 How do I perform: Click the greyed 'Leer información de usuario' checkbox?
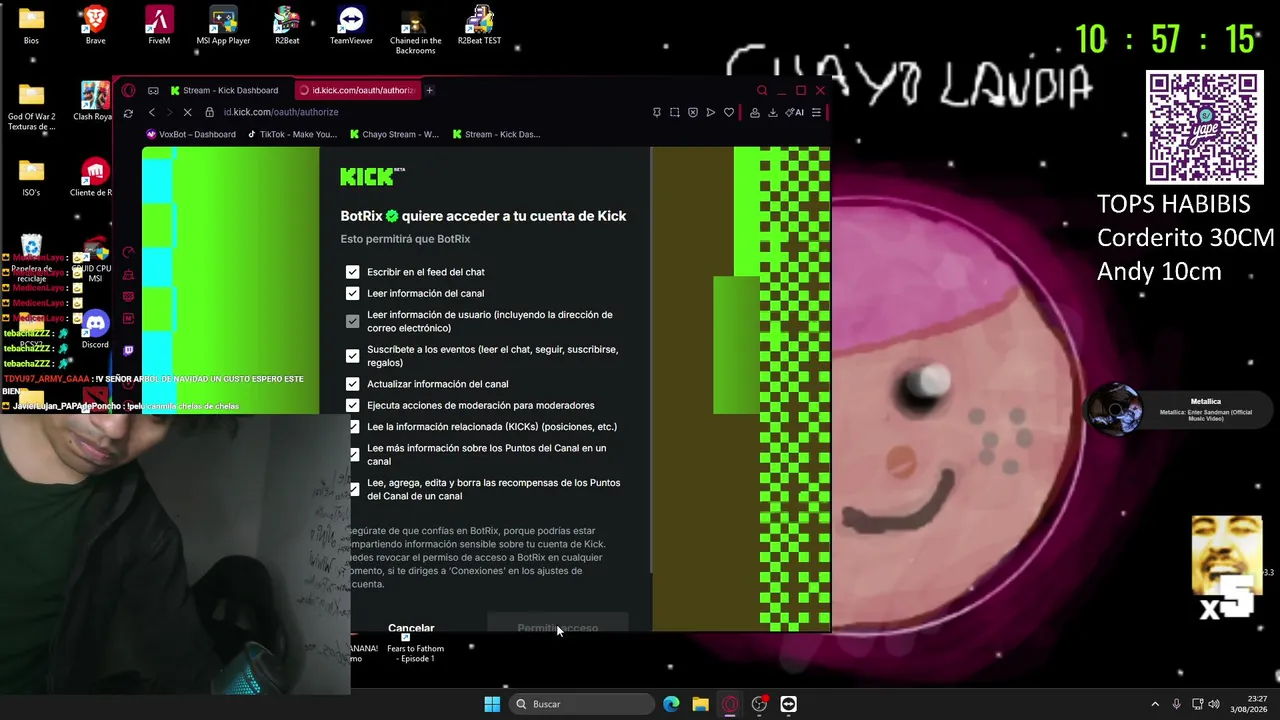[x=352, y=321]
